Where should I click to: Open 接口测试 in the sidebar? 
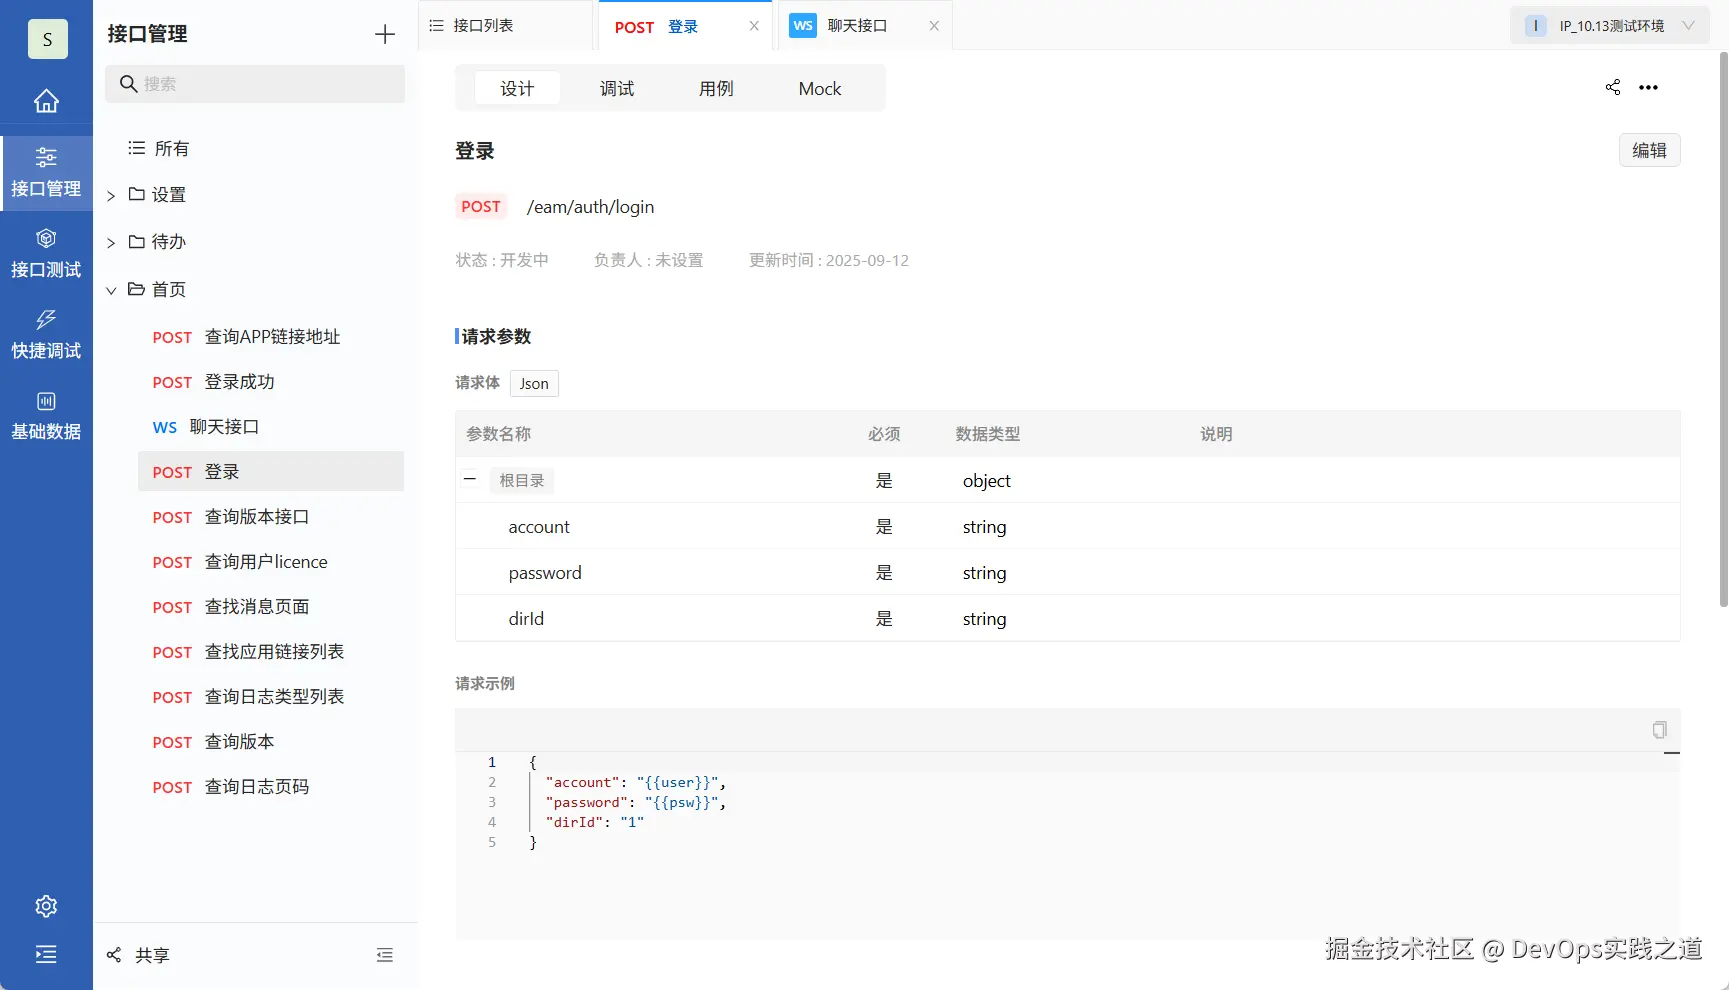[x=46, y=254]
